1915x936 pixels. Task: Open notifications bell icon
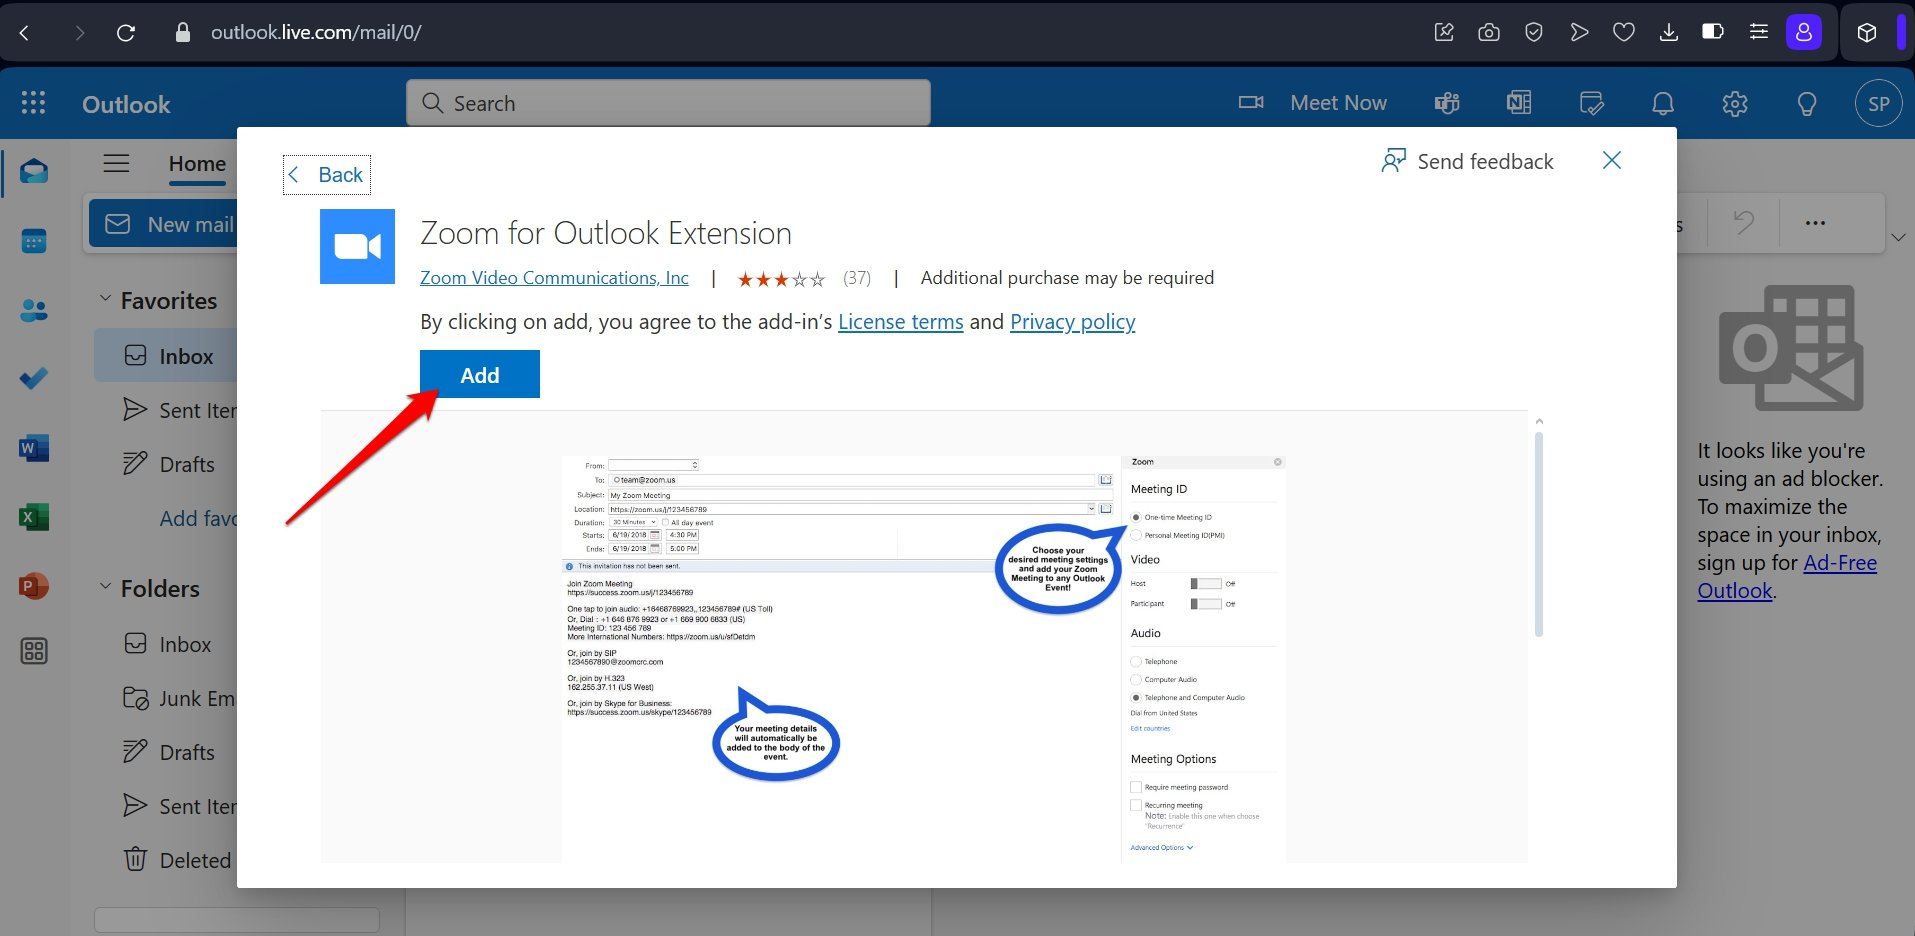tap(1663, 103)
